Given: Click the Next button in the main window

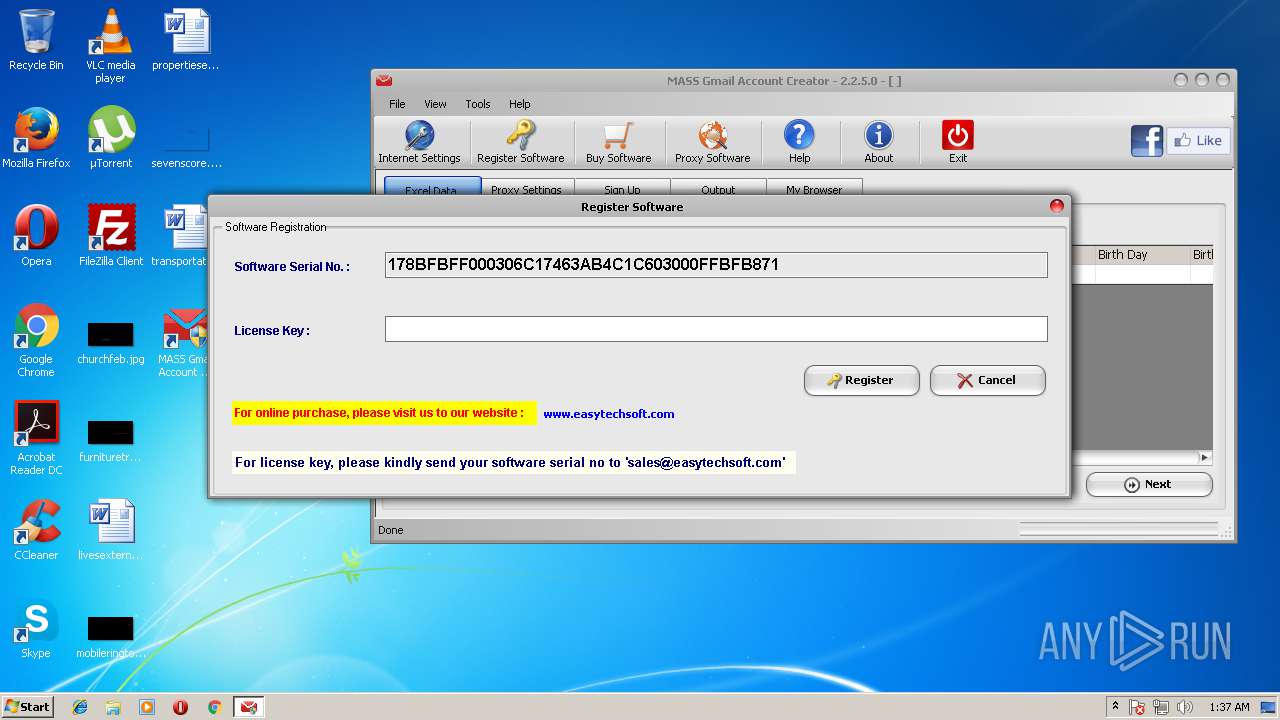Looking at the screenshot, I should (x=1149, y=484).
